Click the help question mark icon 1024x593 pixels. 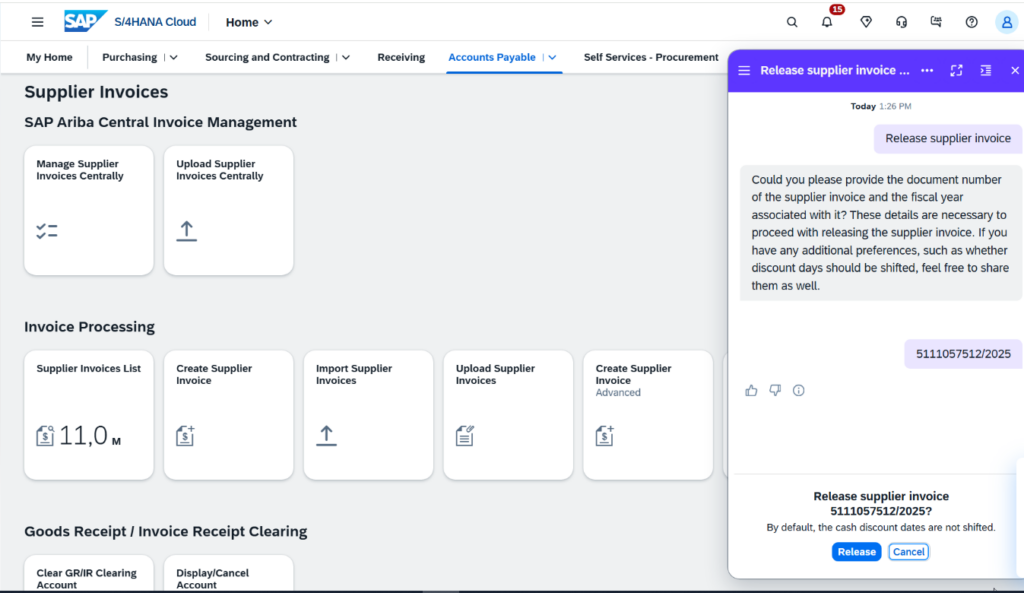[971, 22]
